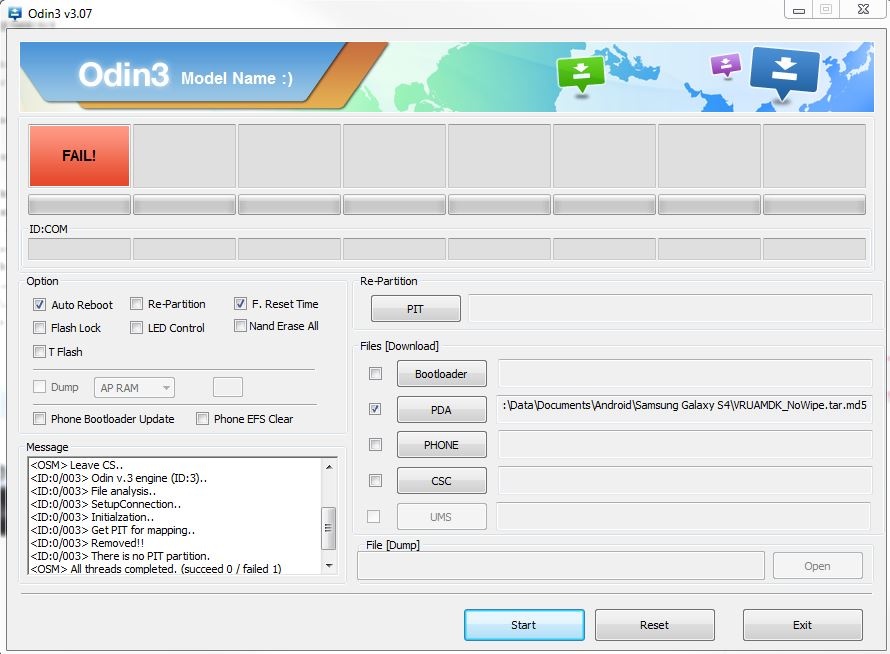The image size is (890, 654).
Task: Tick the checkbox beside CSC button
Action: click(375, 480)
